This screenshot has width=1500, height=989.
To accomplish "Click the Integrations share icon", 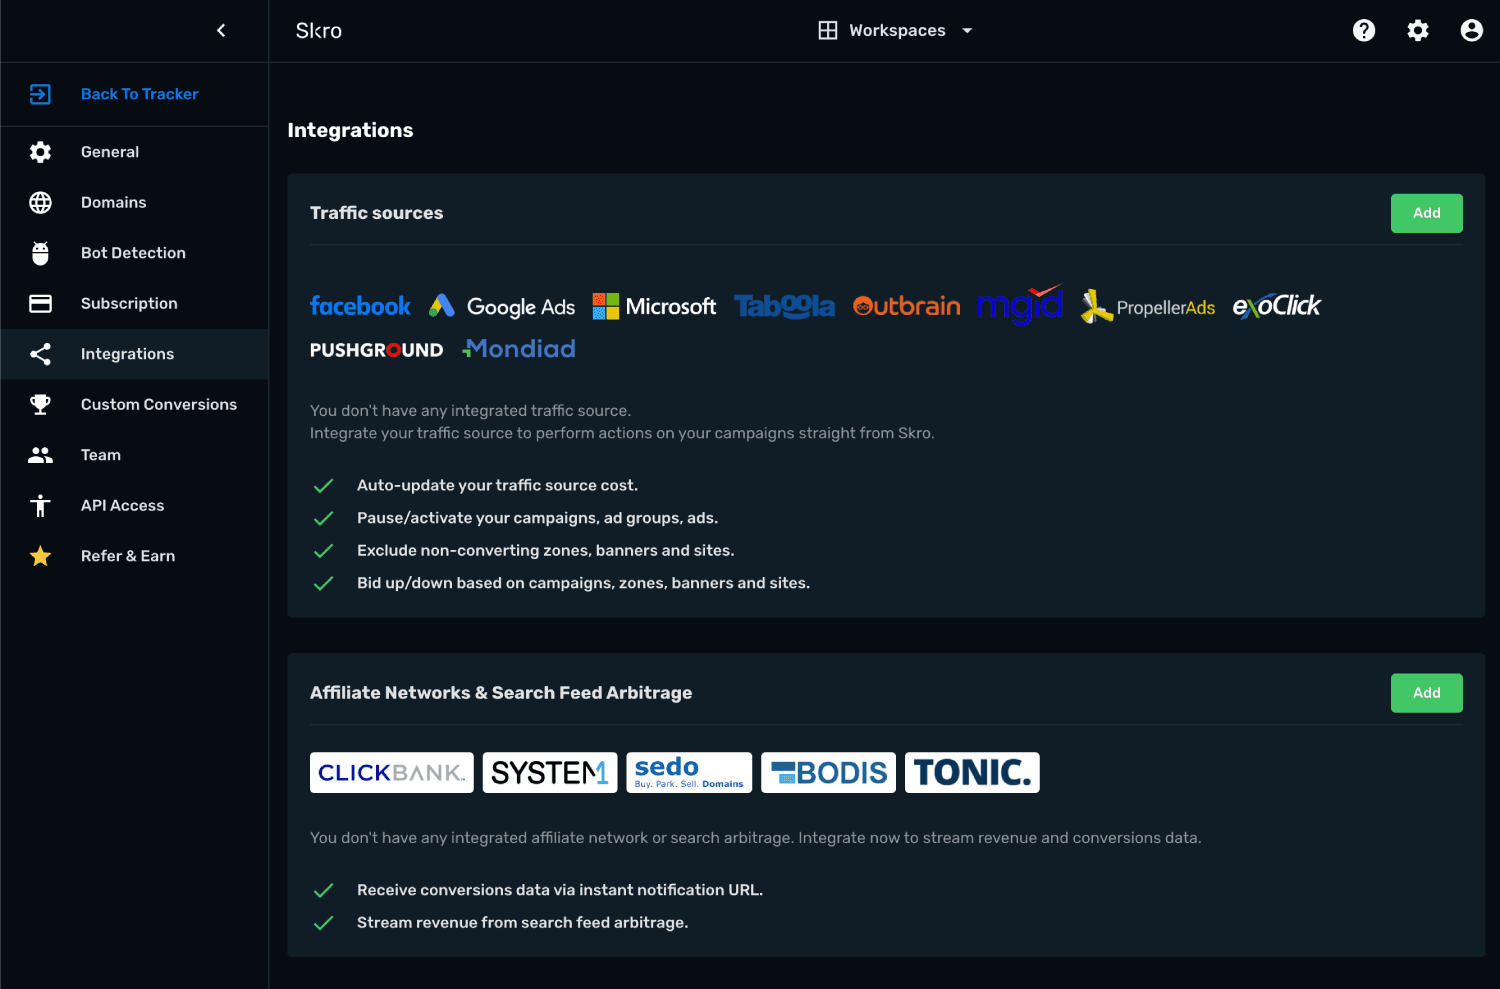I will (x=40, y=354).
